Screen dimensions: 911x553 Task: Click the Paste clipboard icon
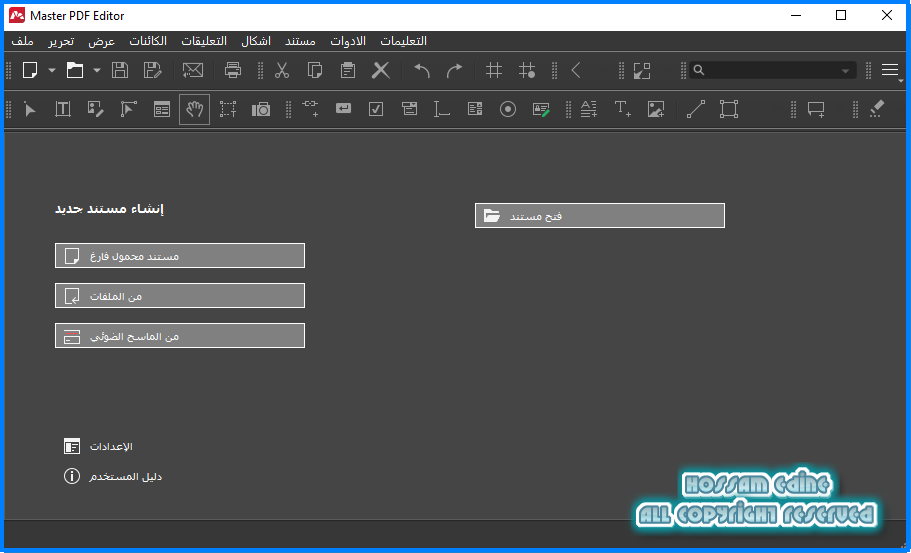(347, 70)
